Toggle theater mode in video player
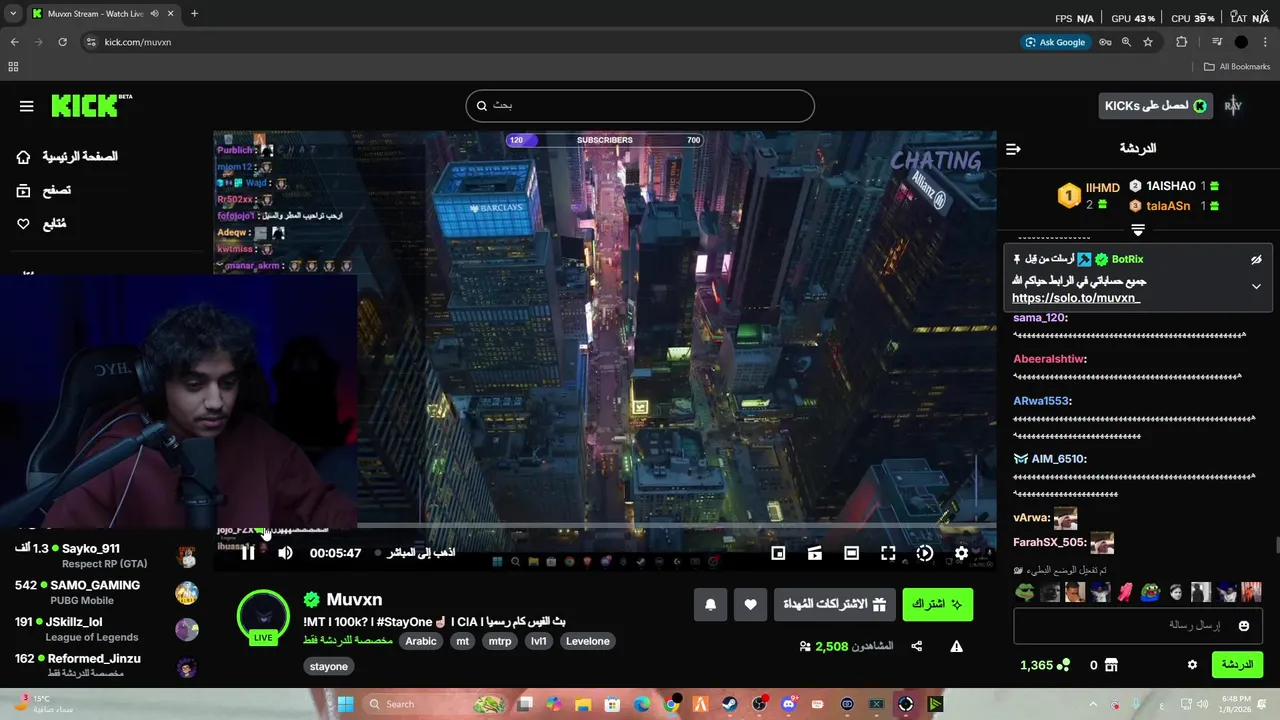Image resolution: width=1280 pixels, height=720 pixels. click(x=851, y=553)
